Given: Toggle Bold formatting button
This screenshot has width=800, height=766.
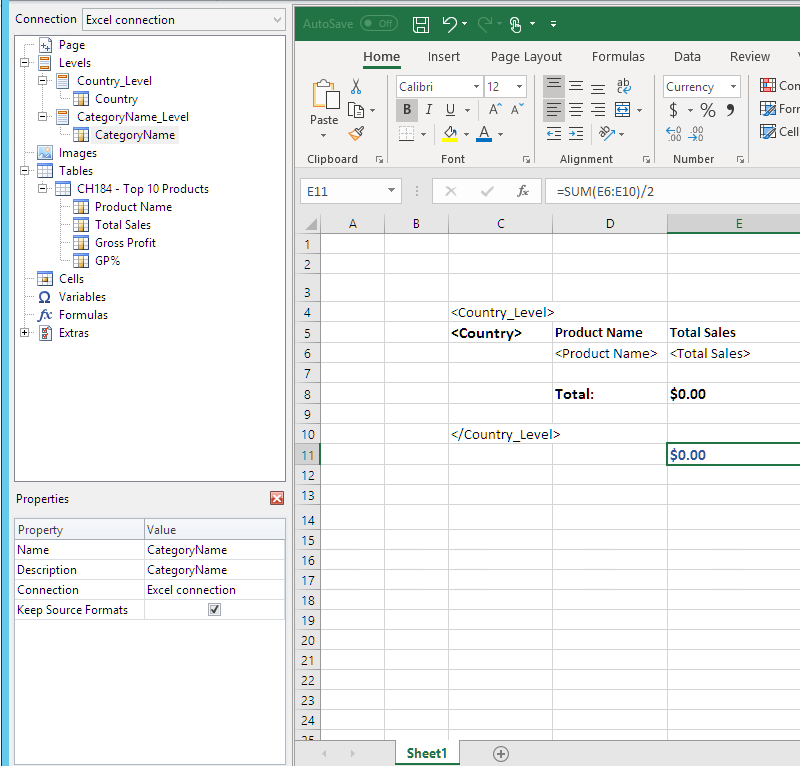Looking at the screenshot, I should pos(407,110).
